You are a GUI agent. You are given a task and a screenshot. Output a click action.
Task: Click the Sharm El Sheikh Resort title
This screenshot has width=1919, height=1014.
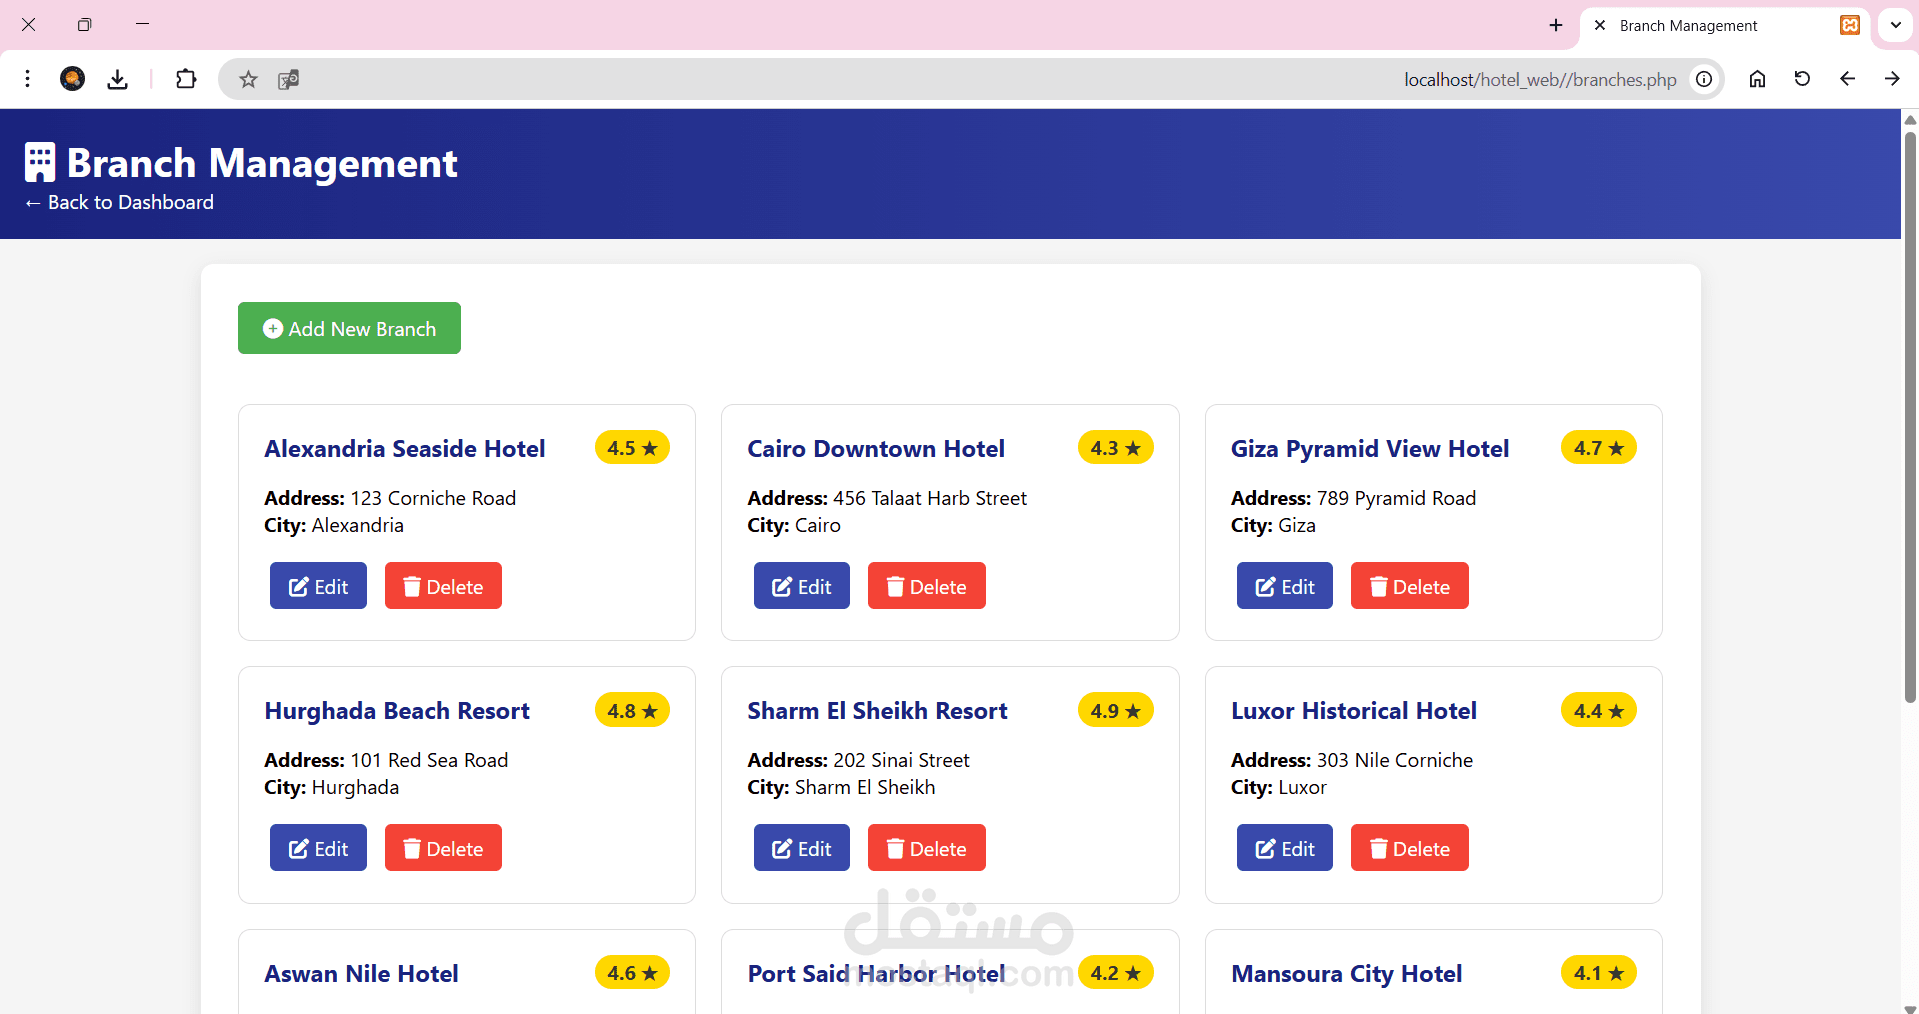click(877, 711)
